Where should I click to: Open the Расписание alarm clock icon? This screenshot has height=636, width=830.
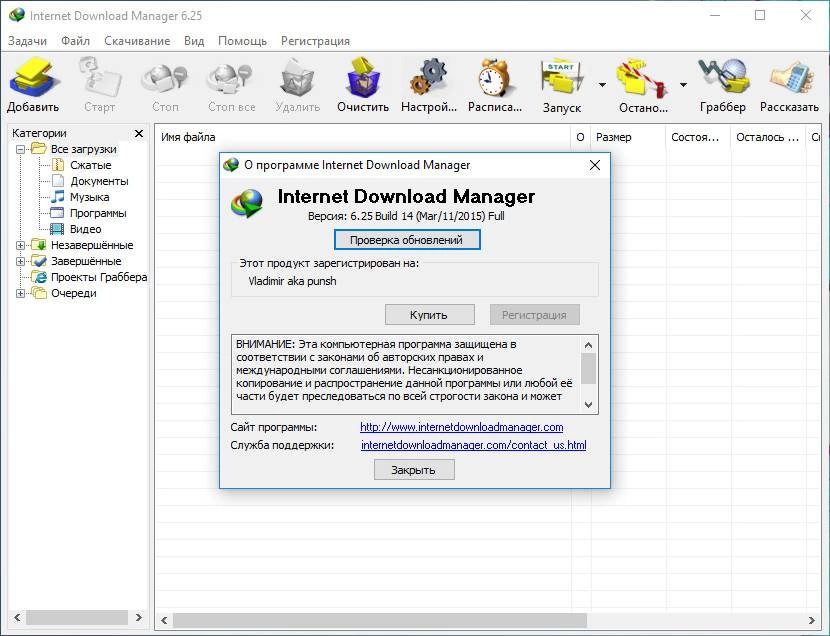pos(494,78)
